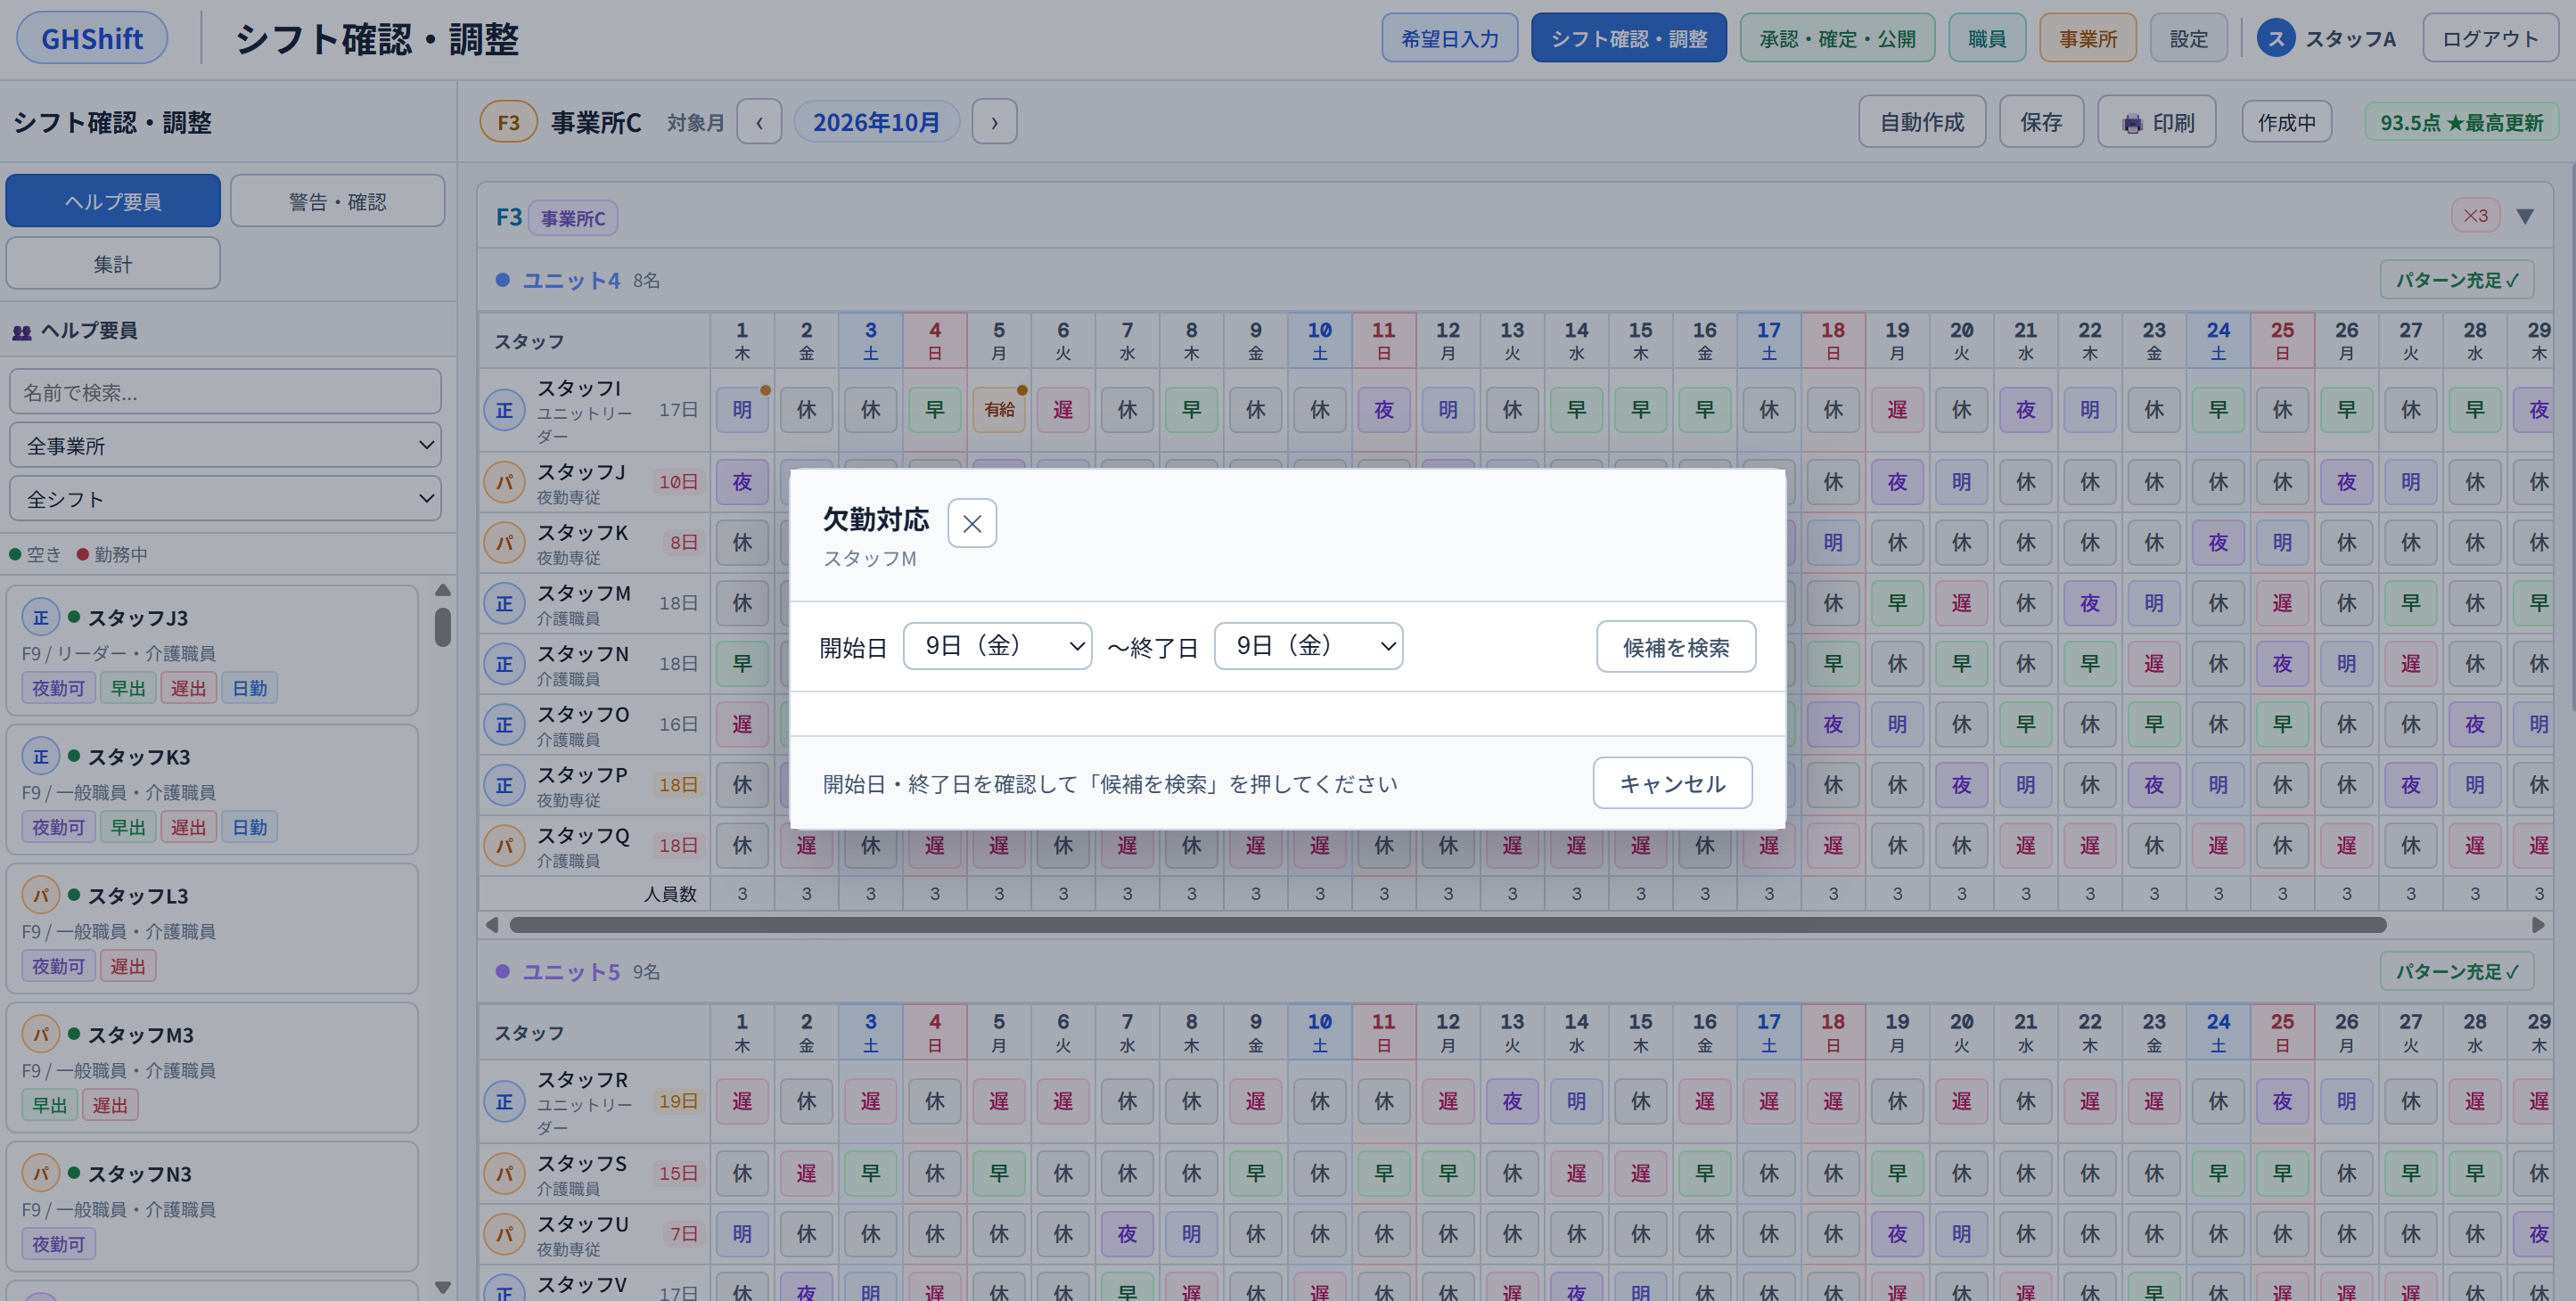Click the F3 circle badge in header
This screenshot has height=1301, width=2576.
[x=508, y=122]
